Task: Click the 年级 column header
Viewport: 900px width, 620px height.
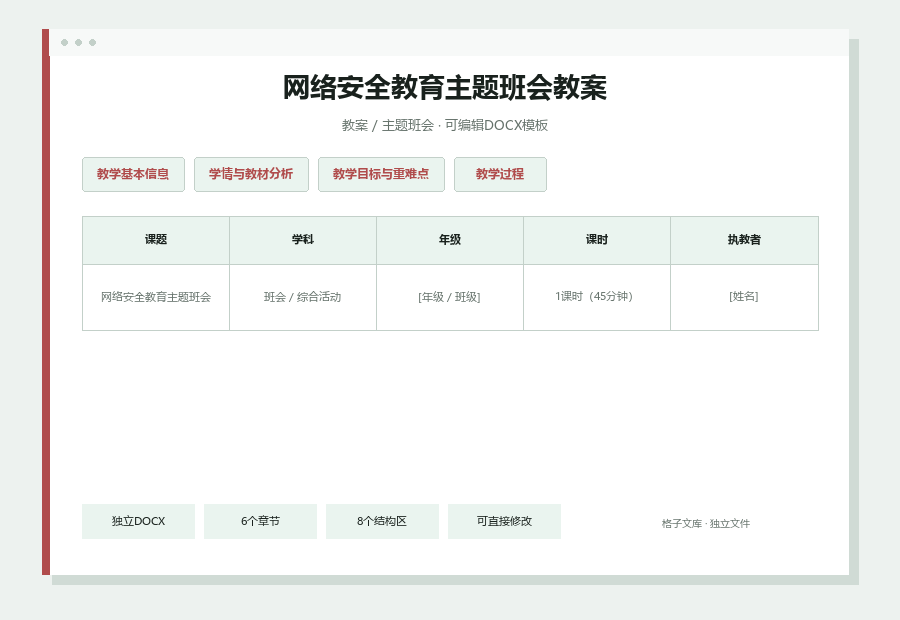Action: (450, 240)
